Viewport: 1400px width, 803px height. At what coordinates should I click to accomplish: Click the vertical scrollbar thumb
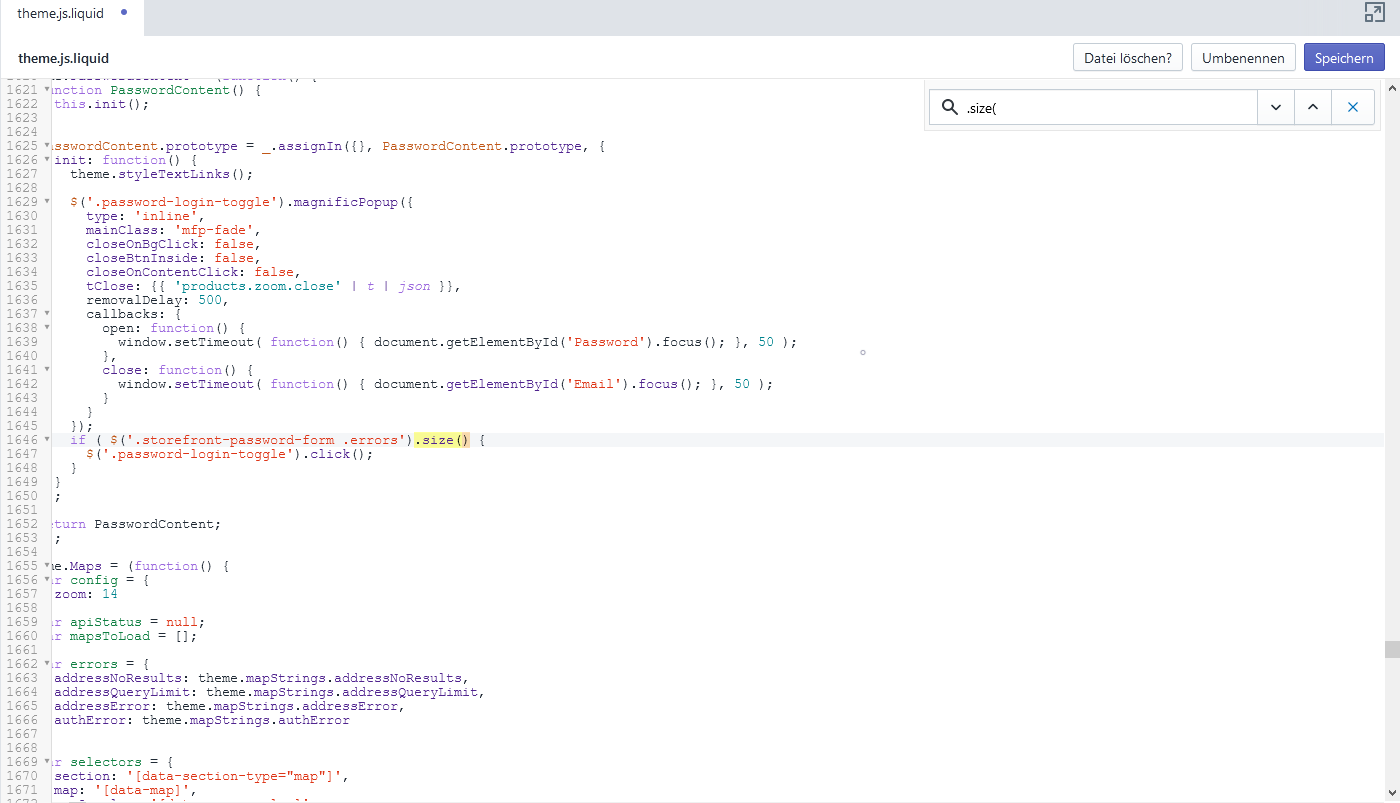click(x=1391, y=650)
